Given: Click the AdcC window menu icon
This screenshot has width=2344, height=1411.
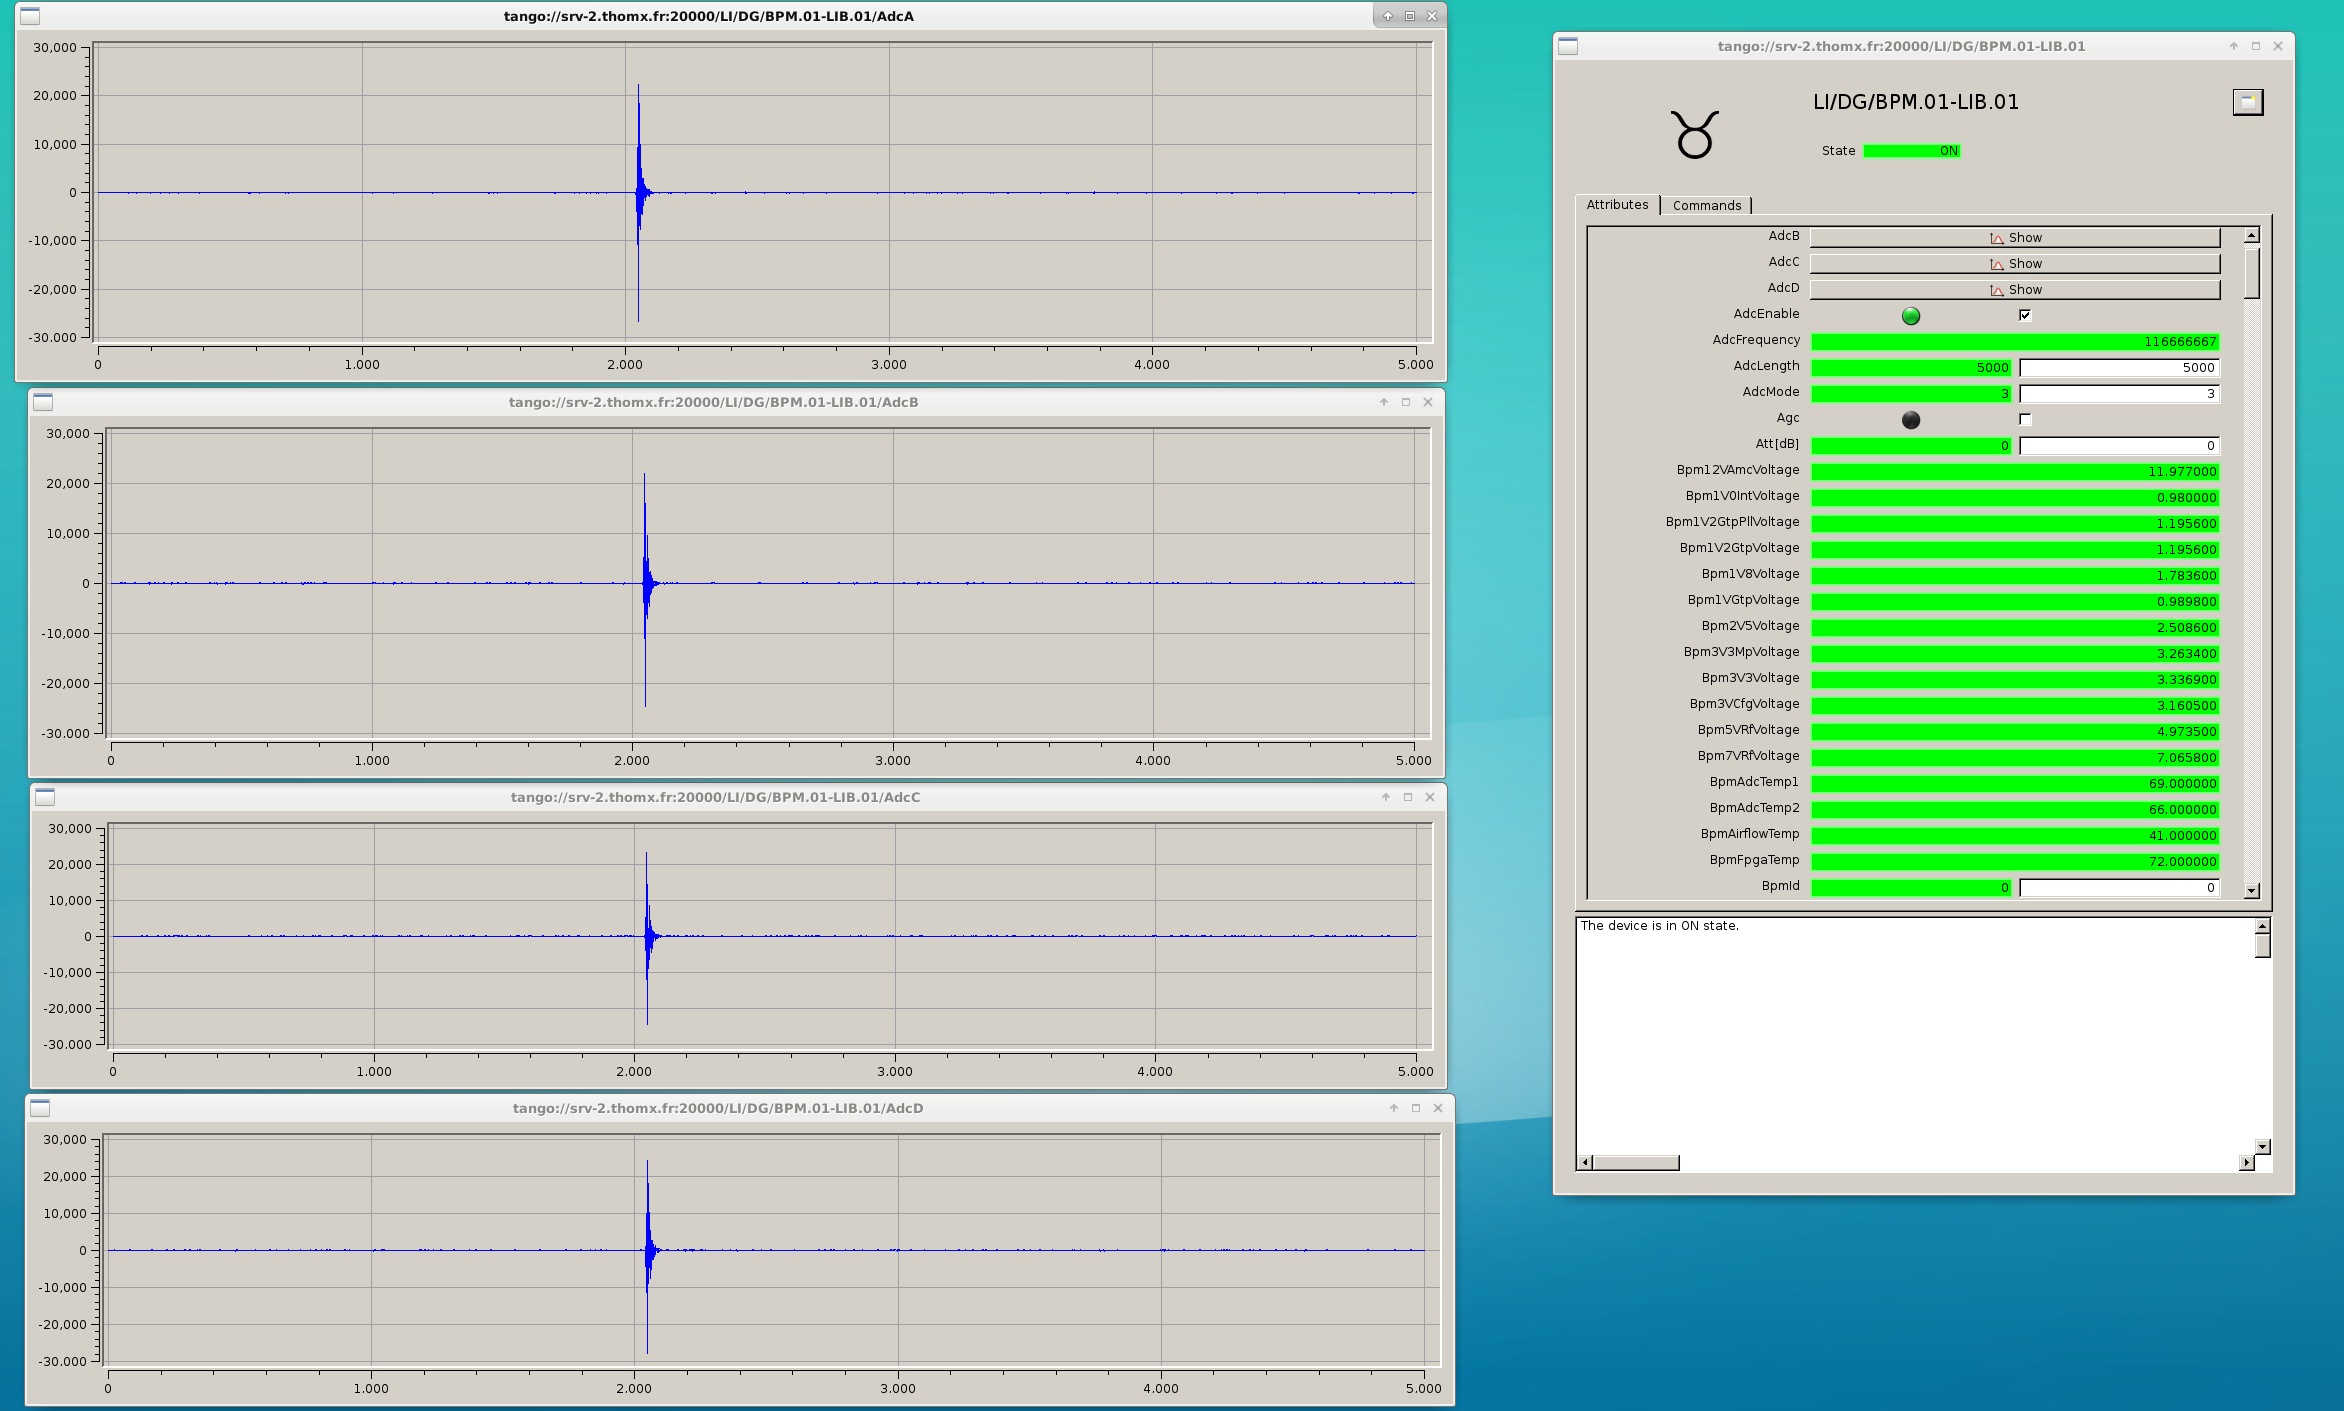Looking at the screenshot, I should [x=45, y=797].
